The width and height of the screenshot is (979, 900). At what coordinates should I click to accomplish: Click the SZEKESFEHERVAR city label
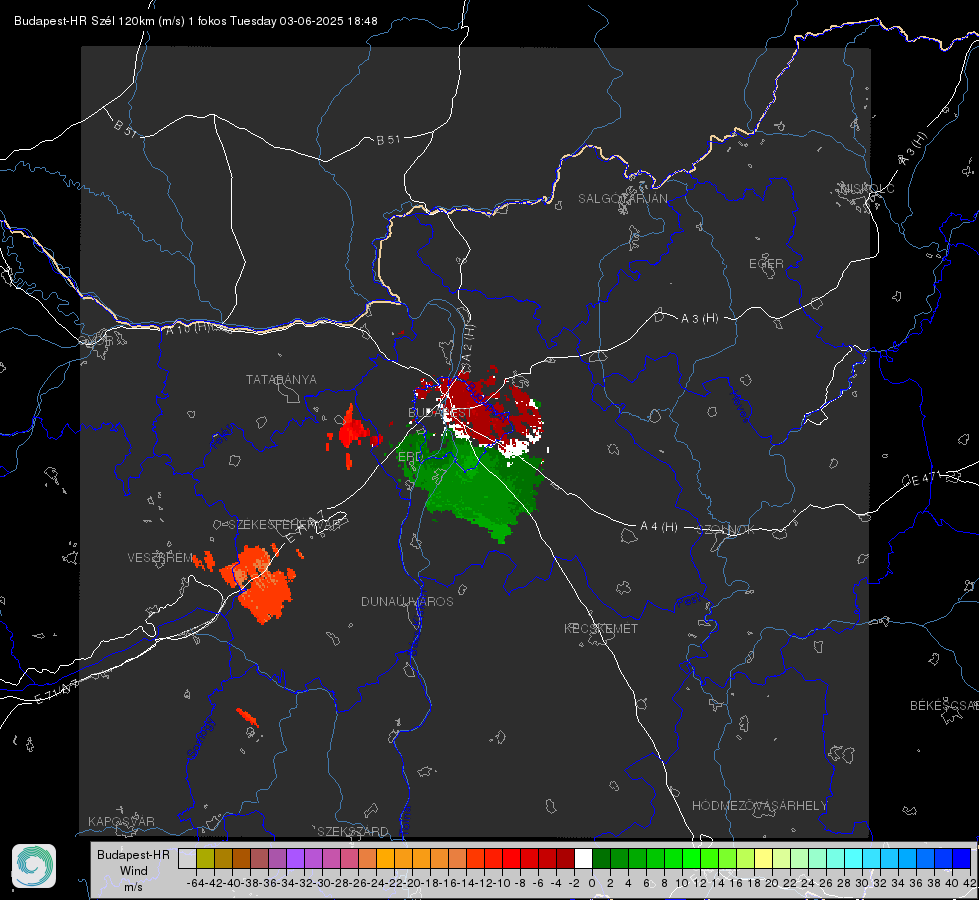[284, 525]
